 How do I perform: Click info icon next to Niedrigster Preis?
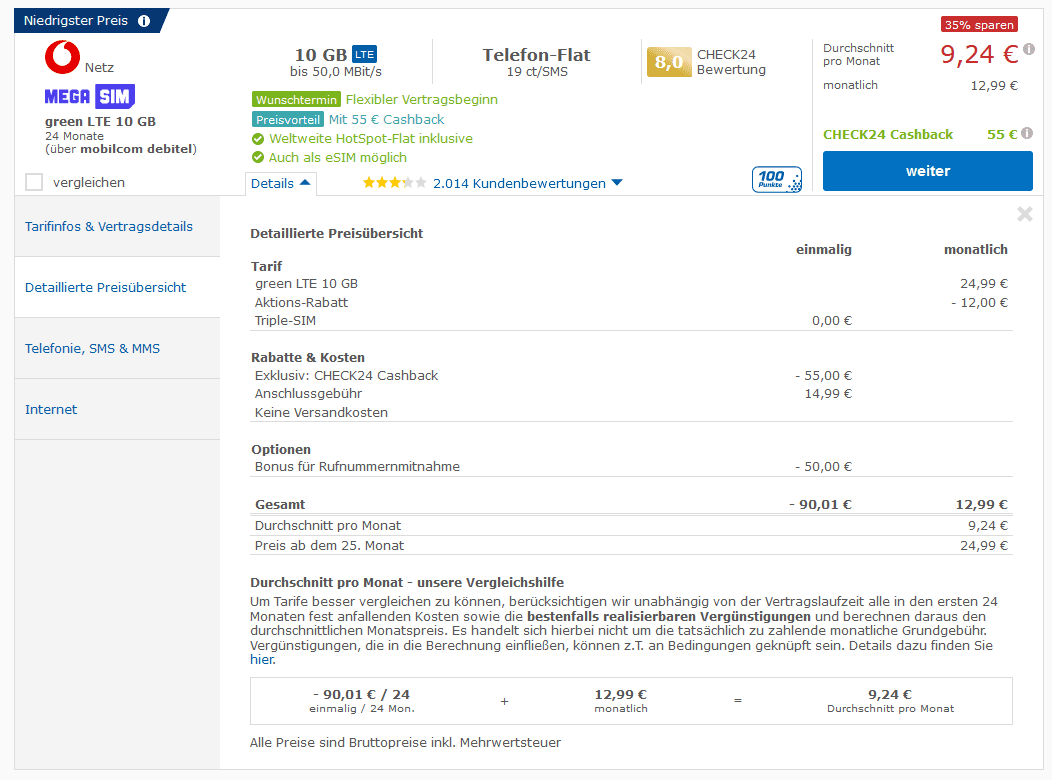(144, 21)
